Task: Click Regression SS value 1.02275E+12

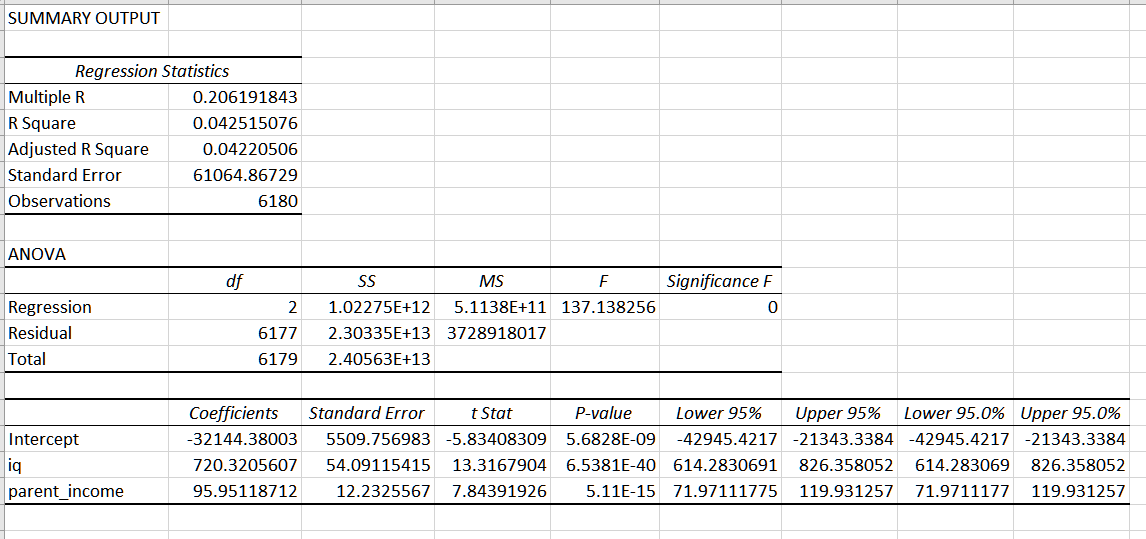Action: coord(368,307)
